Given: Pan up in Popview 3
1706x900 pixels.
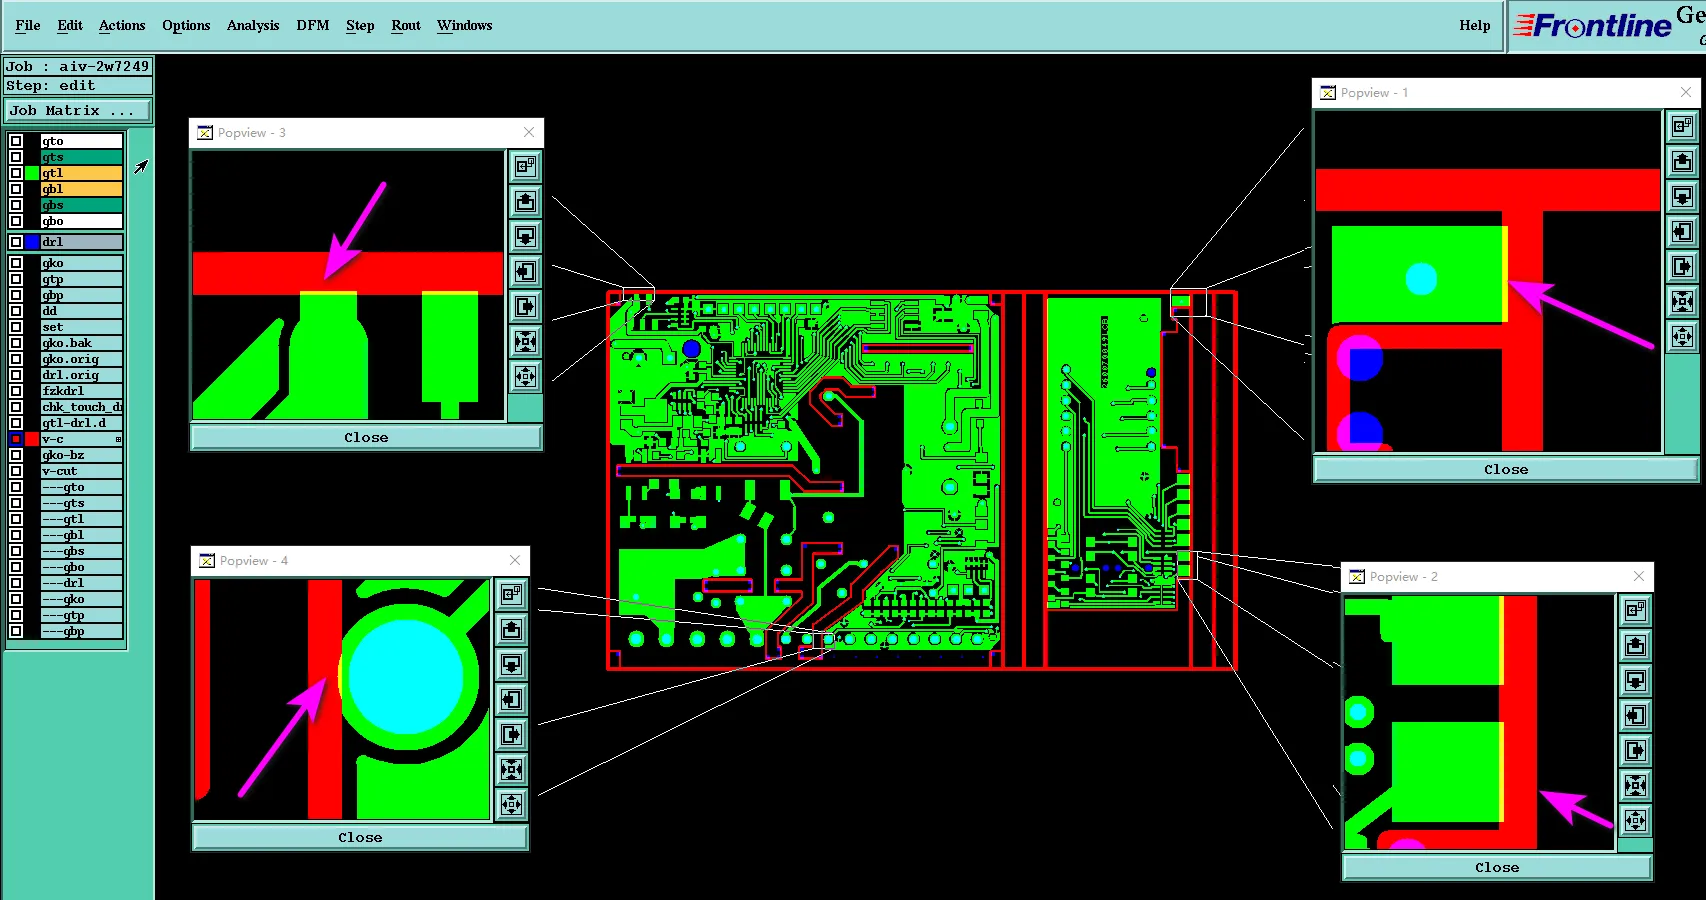Looking at the screenshot, I should point(526,201).
